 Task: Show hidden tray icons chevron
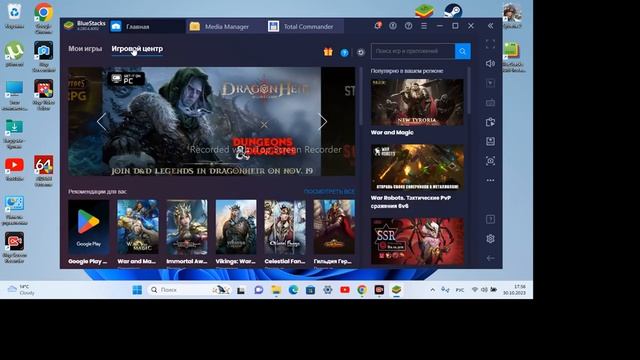coord(432,290)
